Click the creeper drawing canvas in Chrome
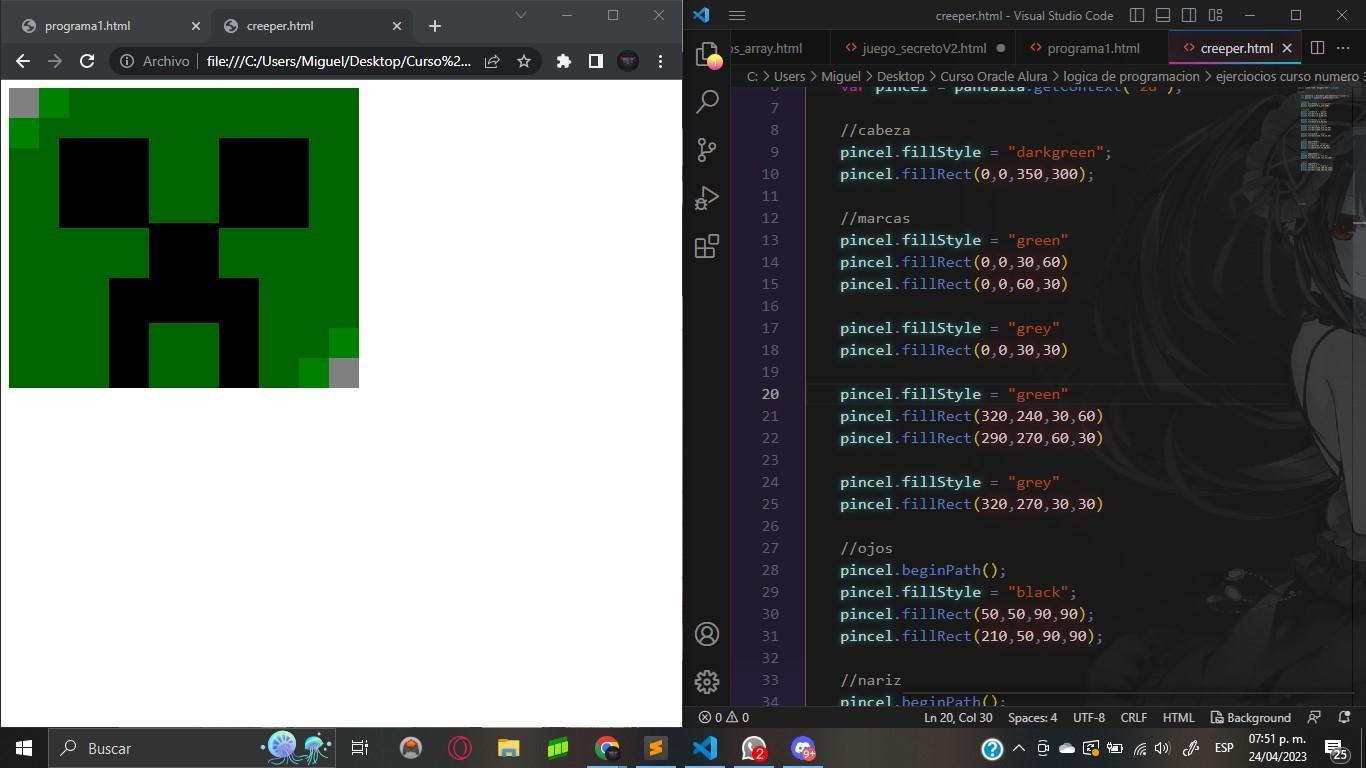1366x768 pixels. [x=184, y=238]
